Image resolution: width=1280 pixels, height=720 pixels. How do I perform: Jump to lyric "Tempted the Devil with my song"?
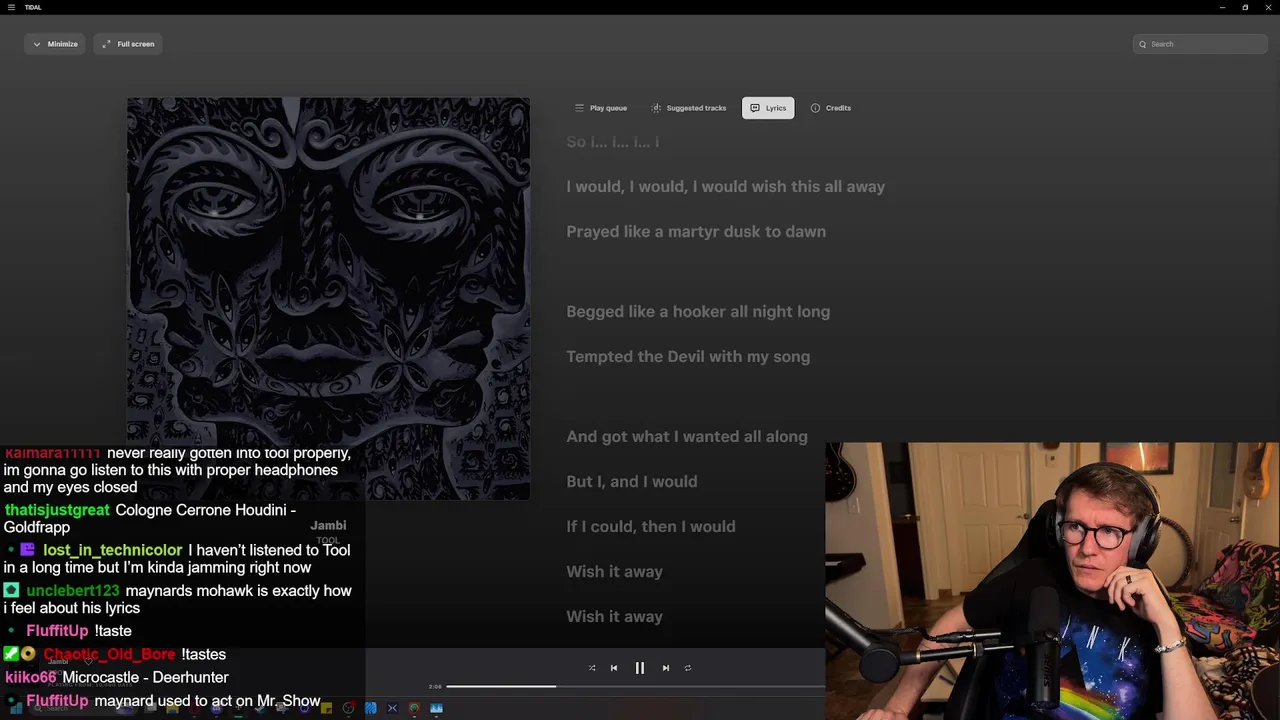(x=688, y=356)
